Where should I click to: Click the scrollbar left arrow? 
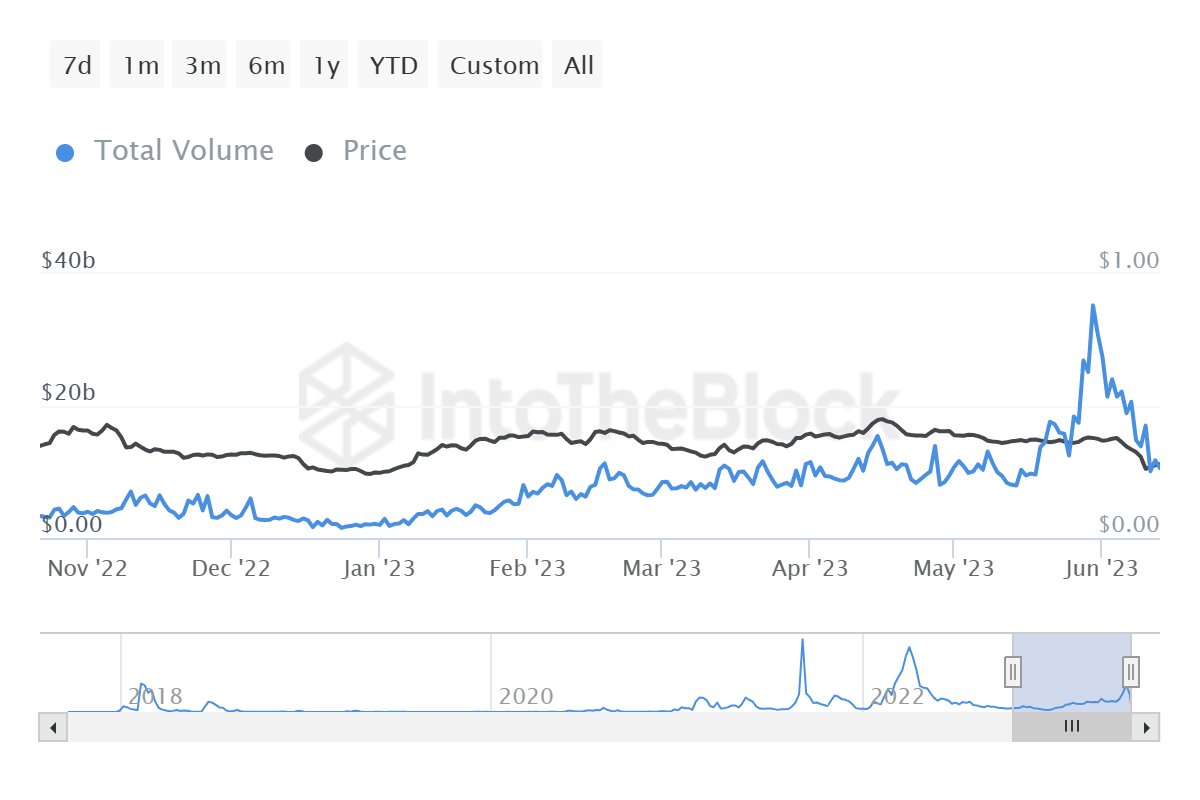[x=53, y=727]
